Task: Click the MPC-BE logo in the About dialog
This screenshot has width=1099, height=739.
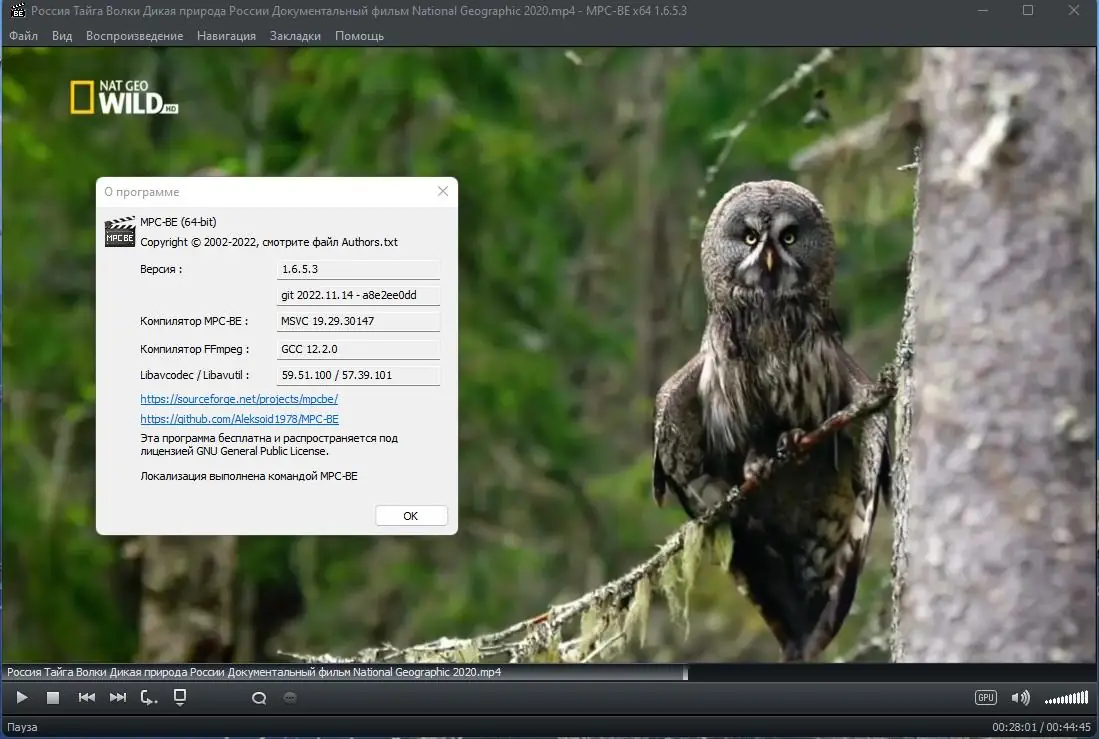Action: 119,231
